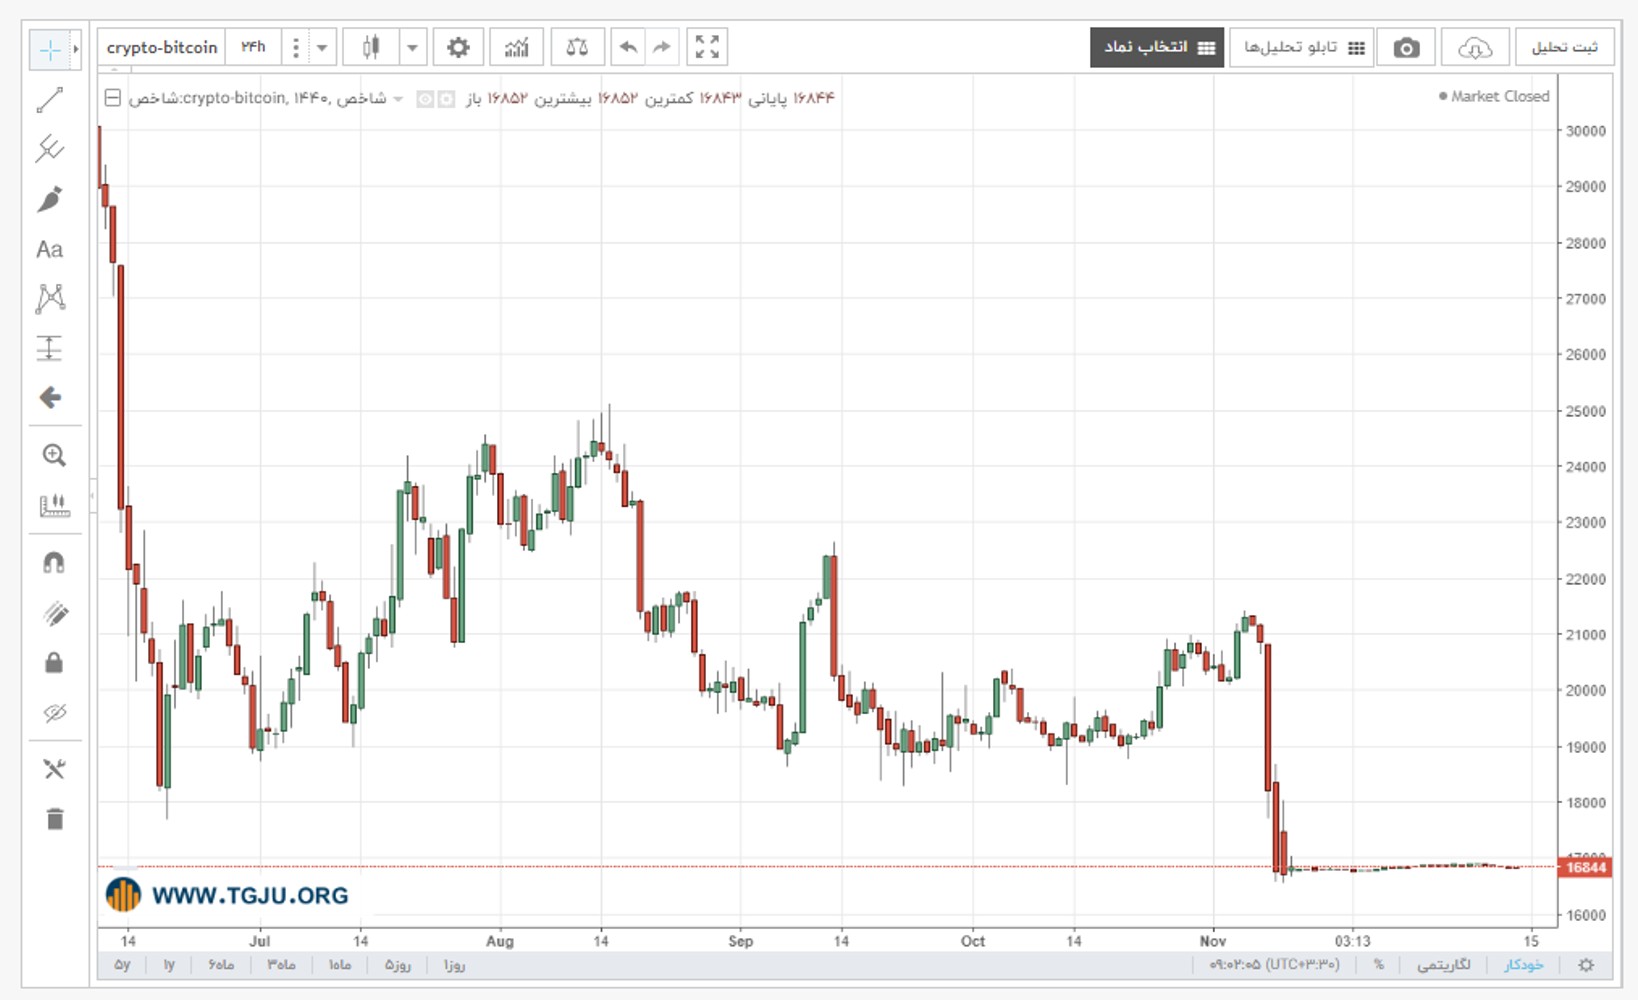Click the left arrow icon in sidebar
Image resolution: width=1638 pixels, height=1000 pixels.
coord(50,398)
